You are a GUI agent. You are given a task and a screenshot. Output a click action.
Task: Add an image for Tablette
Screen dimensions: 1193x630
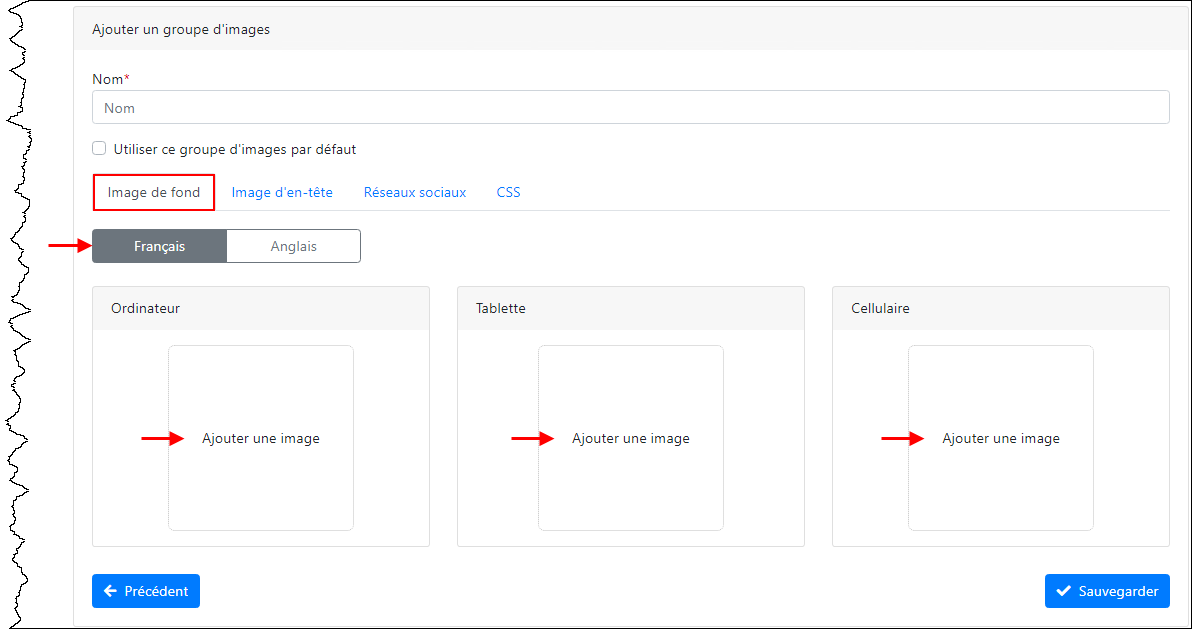tap(631, 438)
